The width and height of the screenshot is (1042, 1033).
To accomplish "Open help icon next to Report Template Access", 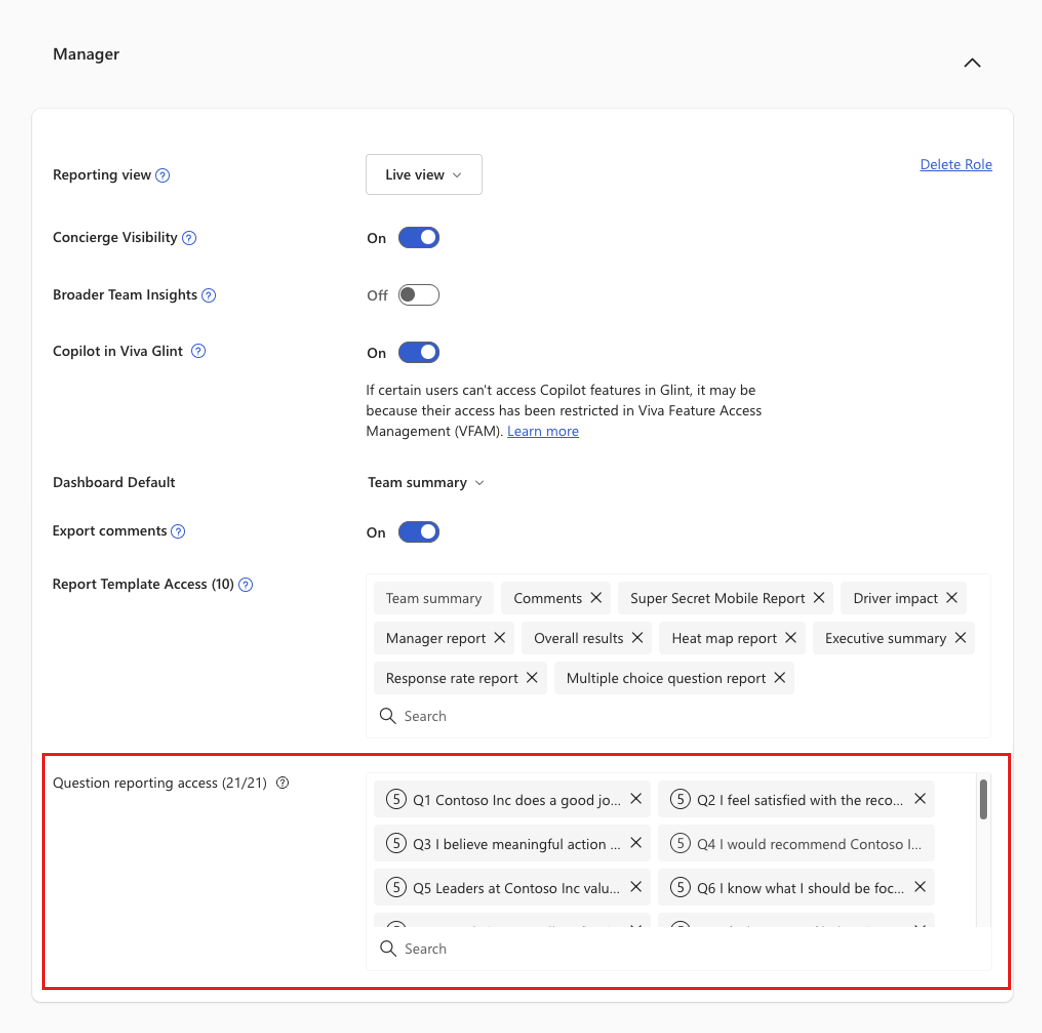I will click(246, 585).
